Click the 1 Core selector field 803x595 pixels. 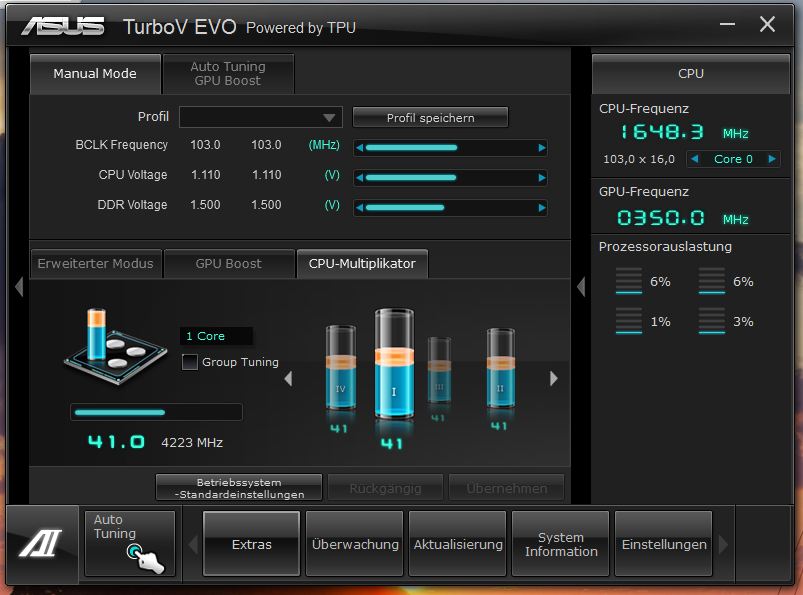pos(216,336)
